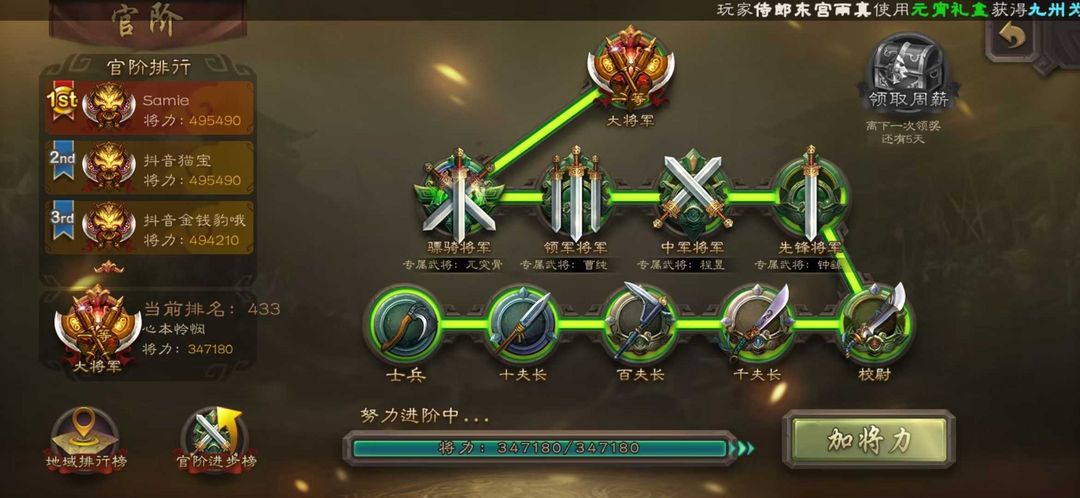Expand the ranking list arrow below third place
This screenshot has height=498, width=1080.
click(x=109, y=267)
